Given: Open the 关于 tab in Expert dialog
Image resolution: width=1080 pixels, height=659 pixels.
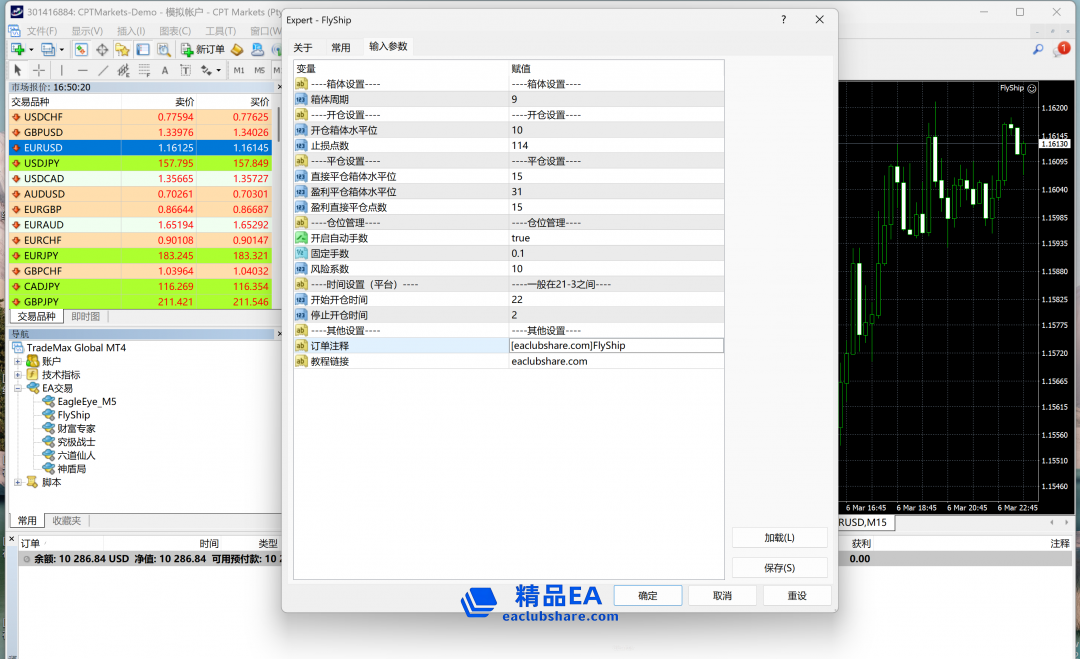Looking at the screenshot, I should click(x=303, y=47).
